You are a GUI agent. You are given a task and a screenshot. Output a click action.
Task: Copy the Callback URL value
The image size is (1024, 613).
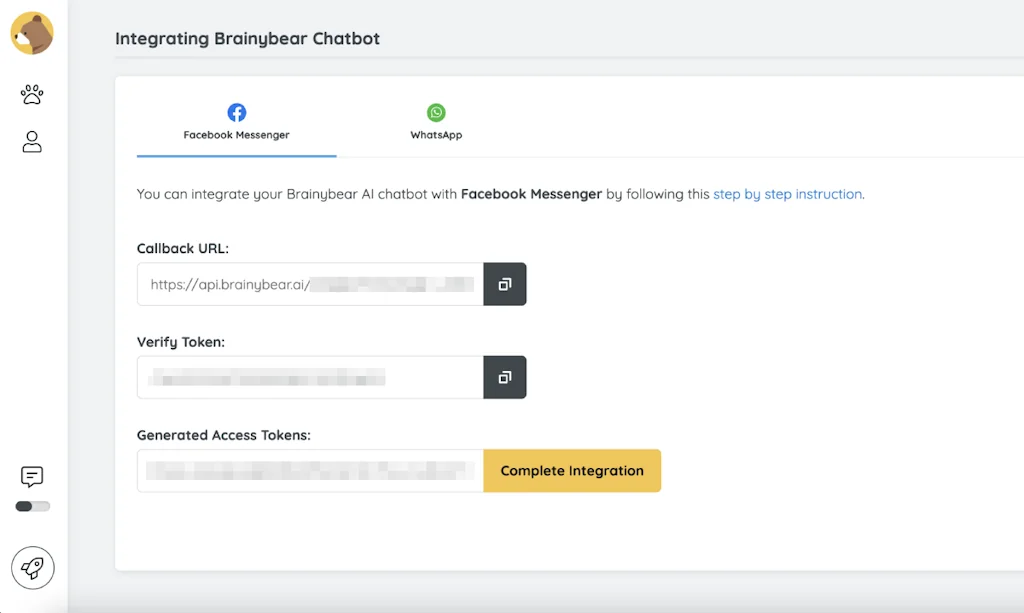point(505,284)
